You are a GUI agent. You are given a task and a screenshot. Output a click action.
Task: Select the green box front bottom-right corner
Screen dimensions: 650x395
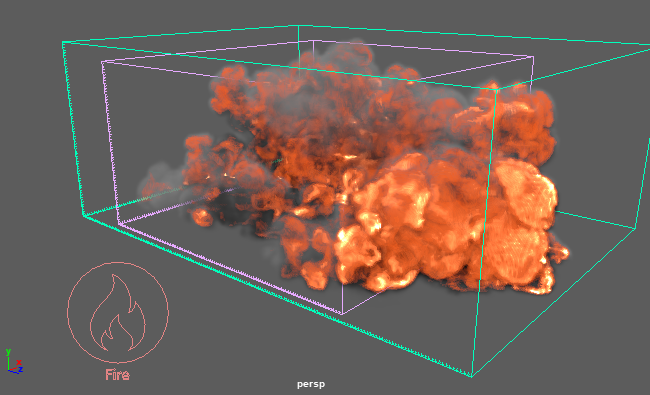pos(471,376)
